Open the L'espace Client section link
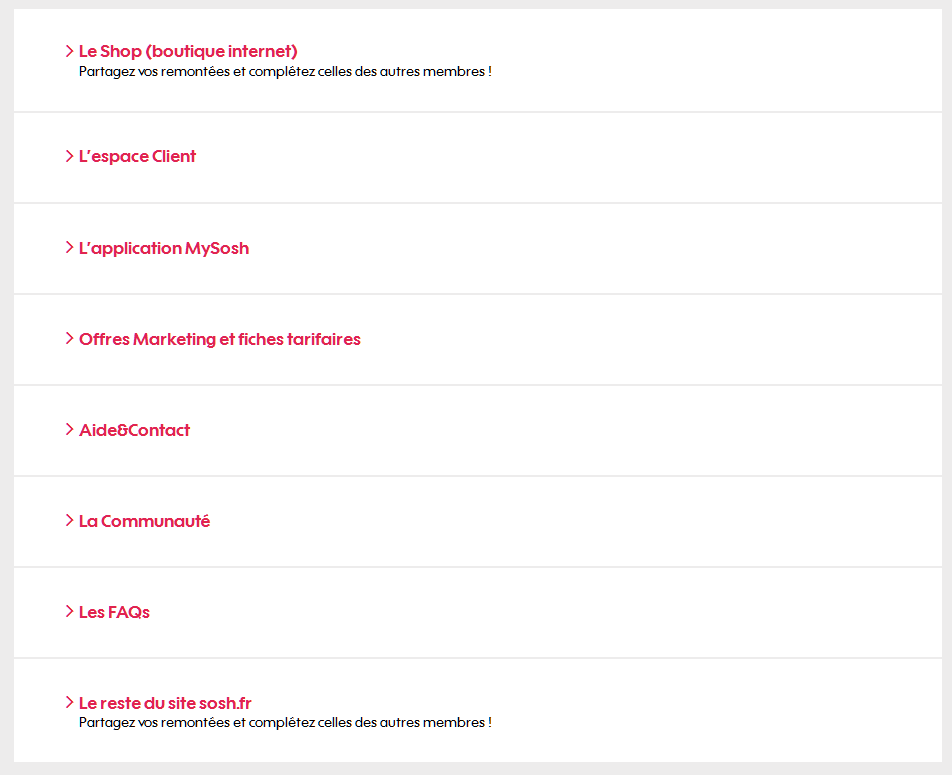 (137, 156)
